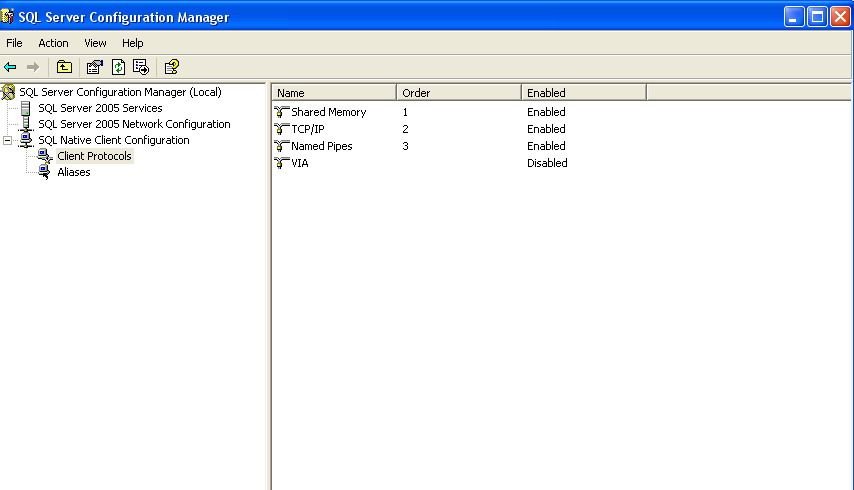Click the Help toolbar icon

[x=172, y=67]
